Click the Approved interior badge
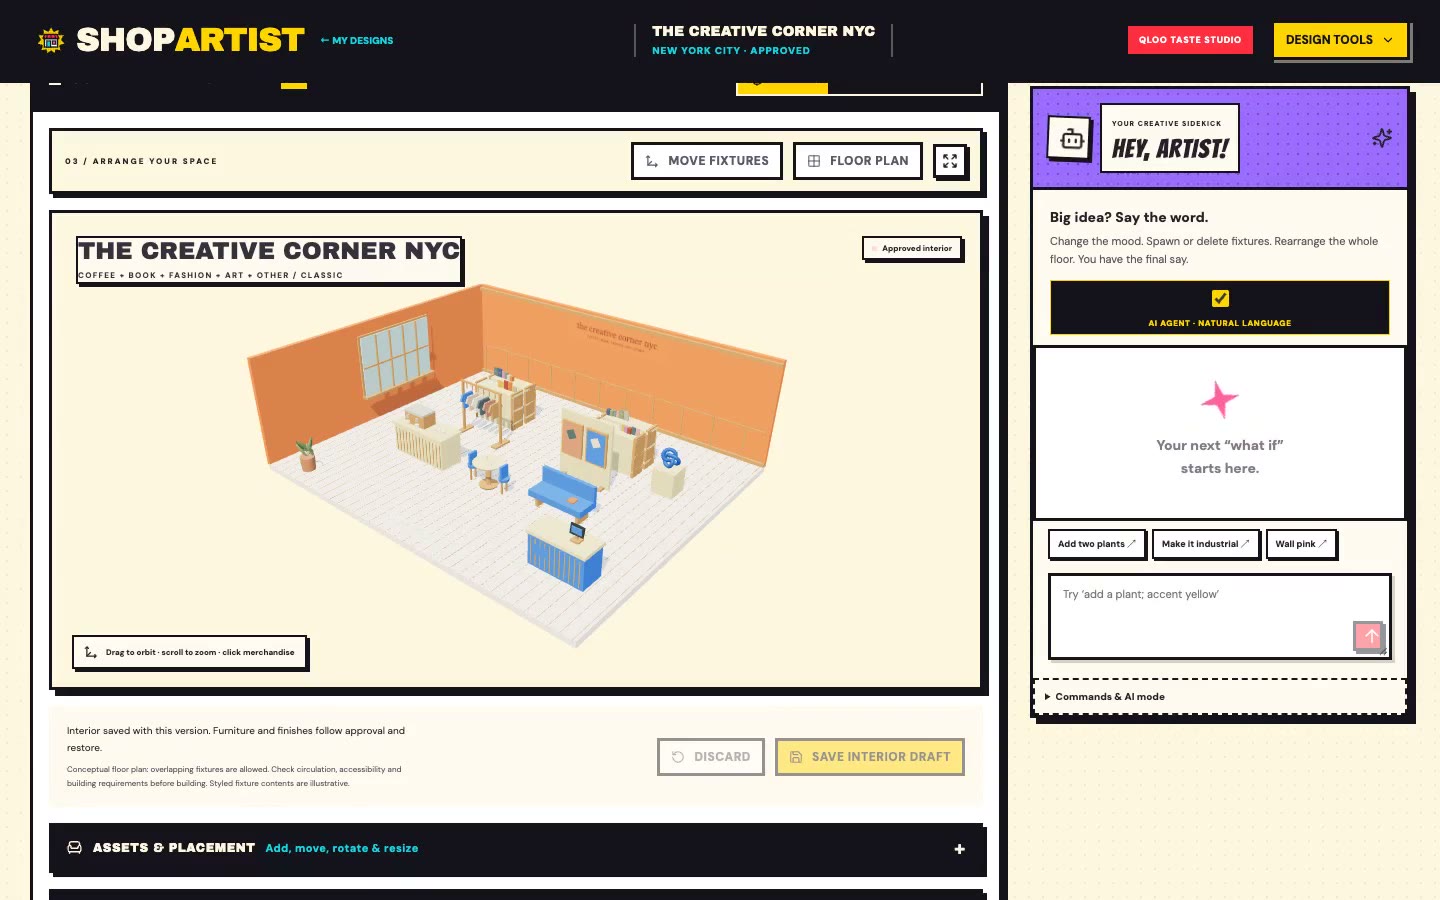Viewport: 1440px width, 900px height. tap(912, 248)
